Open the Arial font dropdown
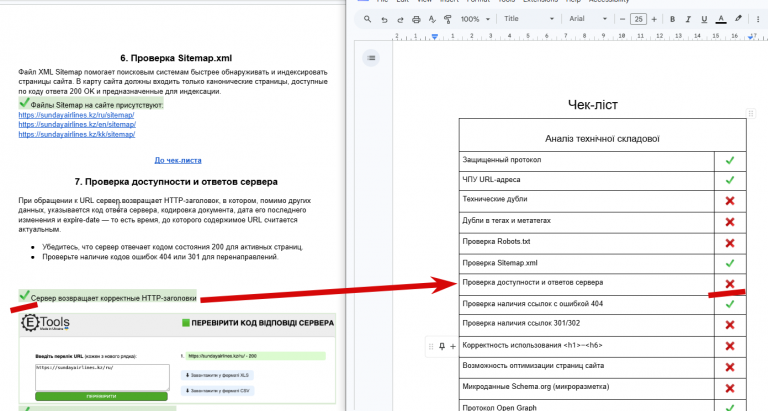 click(588, 19)
